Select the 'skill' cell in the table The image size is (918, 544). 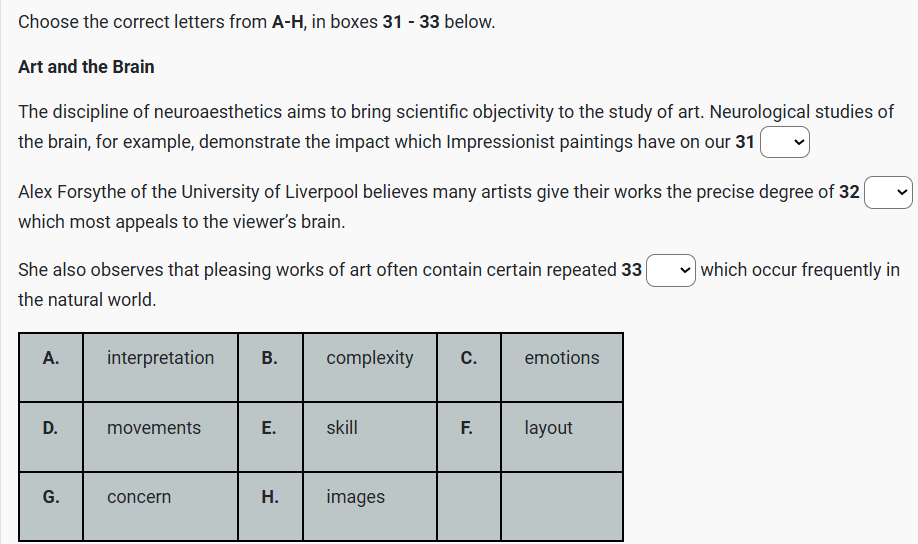341,428
